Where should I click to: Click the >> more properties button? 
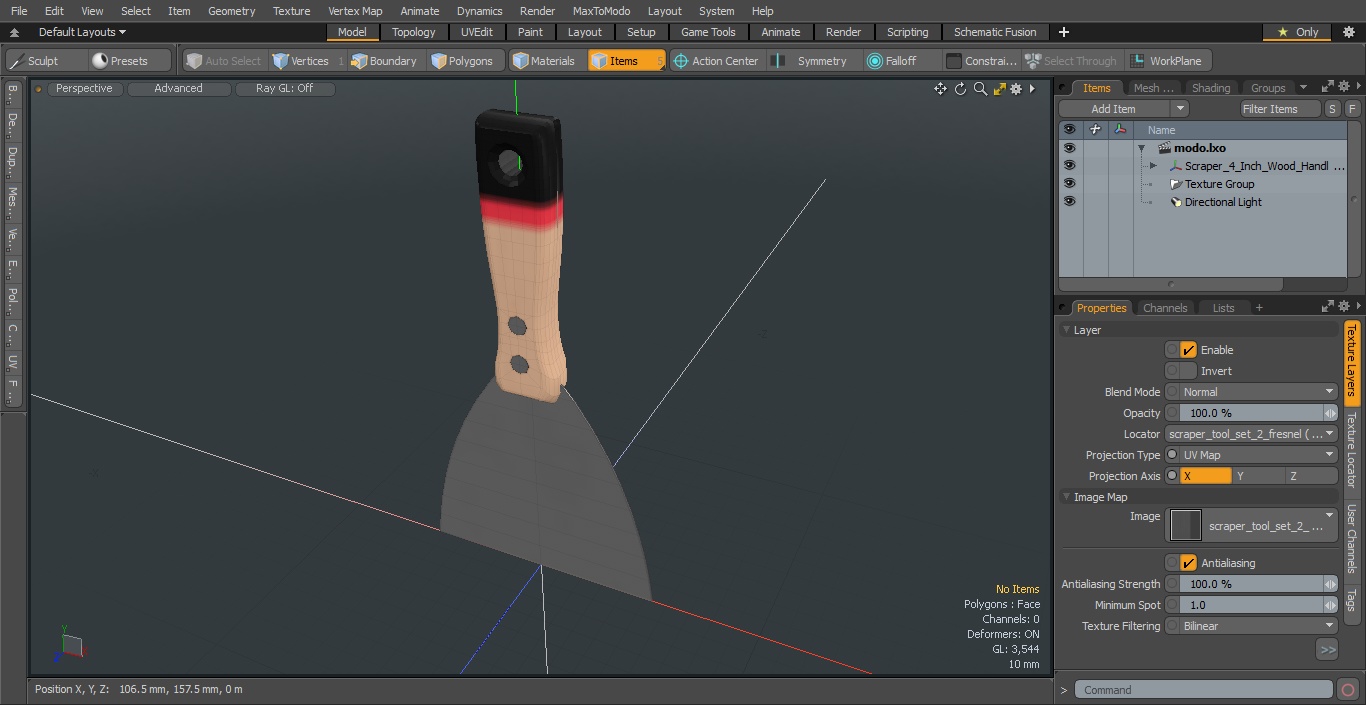(x=1327, y=650)
